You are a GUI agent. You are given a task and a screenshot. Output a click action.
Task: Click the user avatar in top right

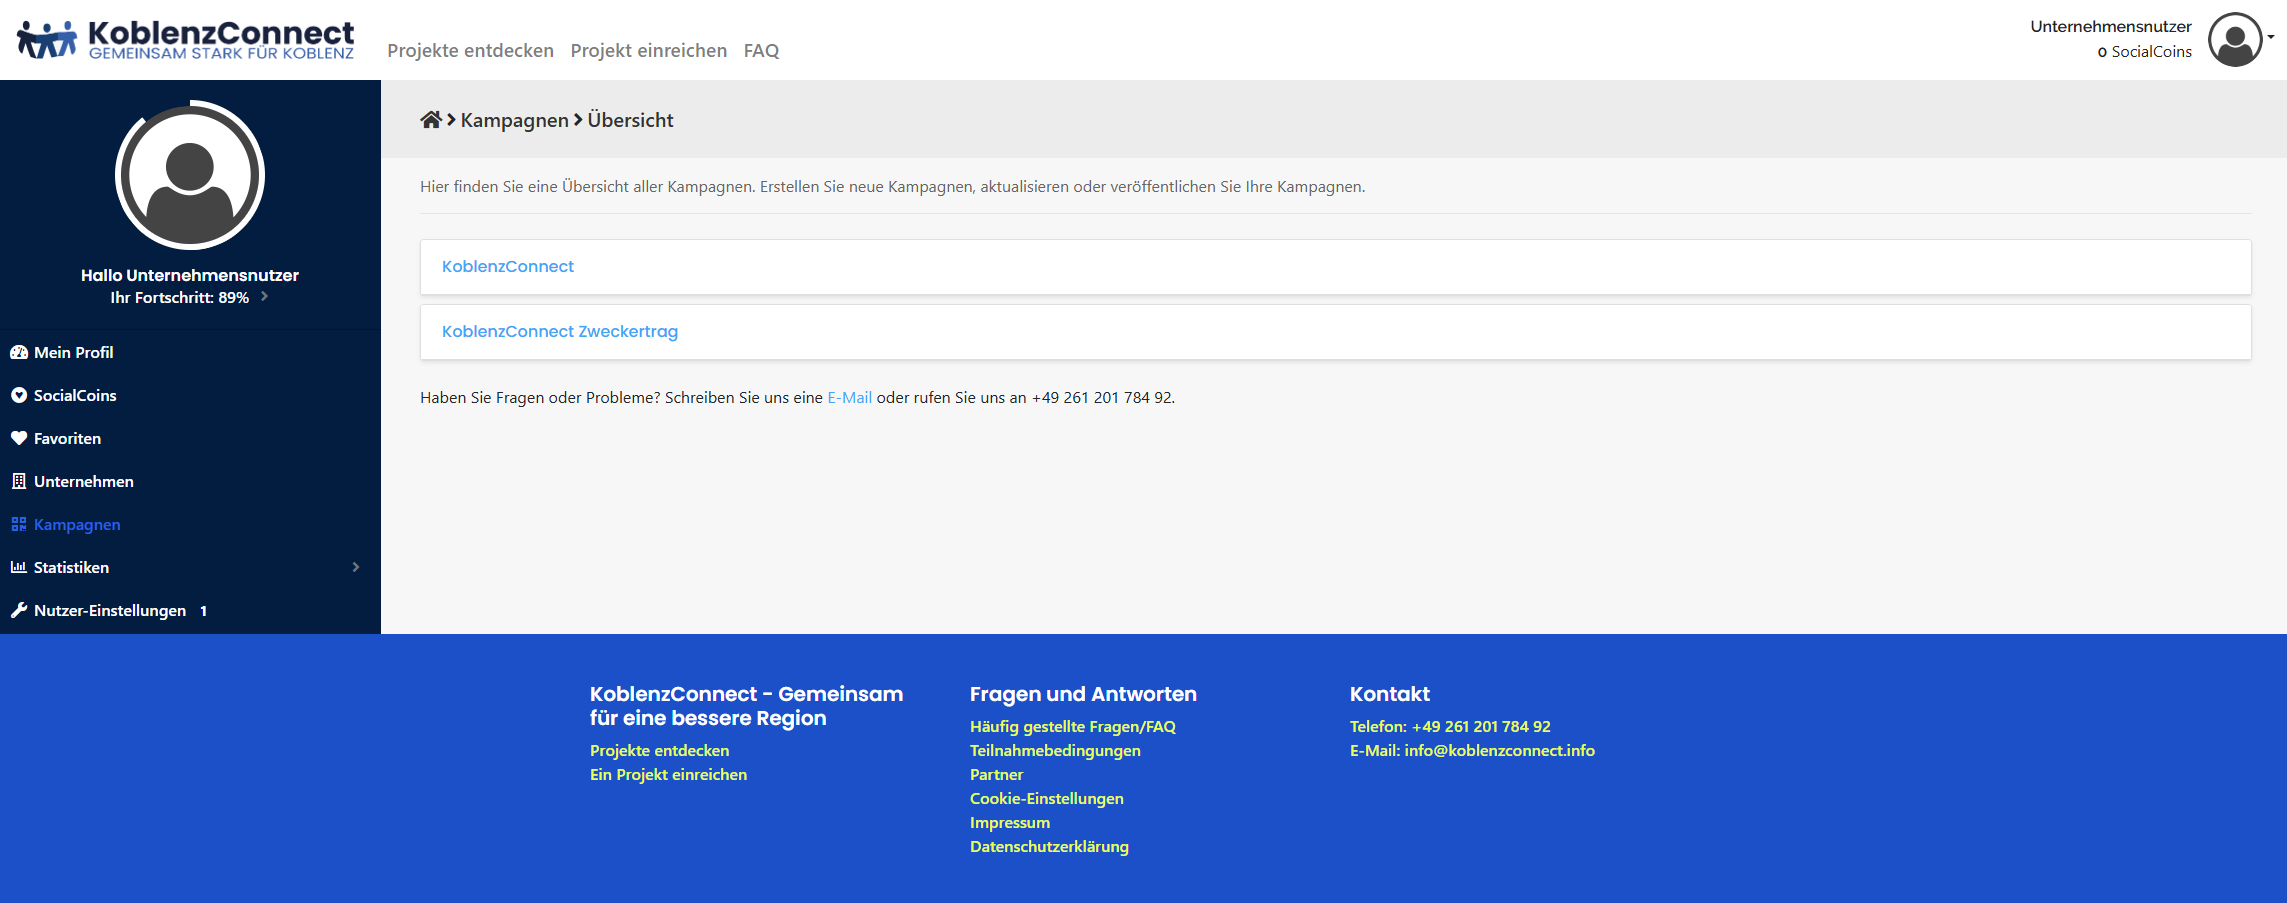click(x=2234, y=40)
